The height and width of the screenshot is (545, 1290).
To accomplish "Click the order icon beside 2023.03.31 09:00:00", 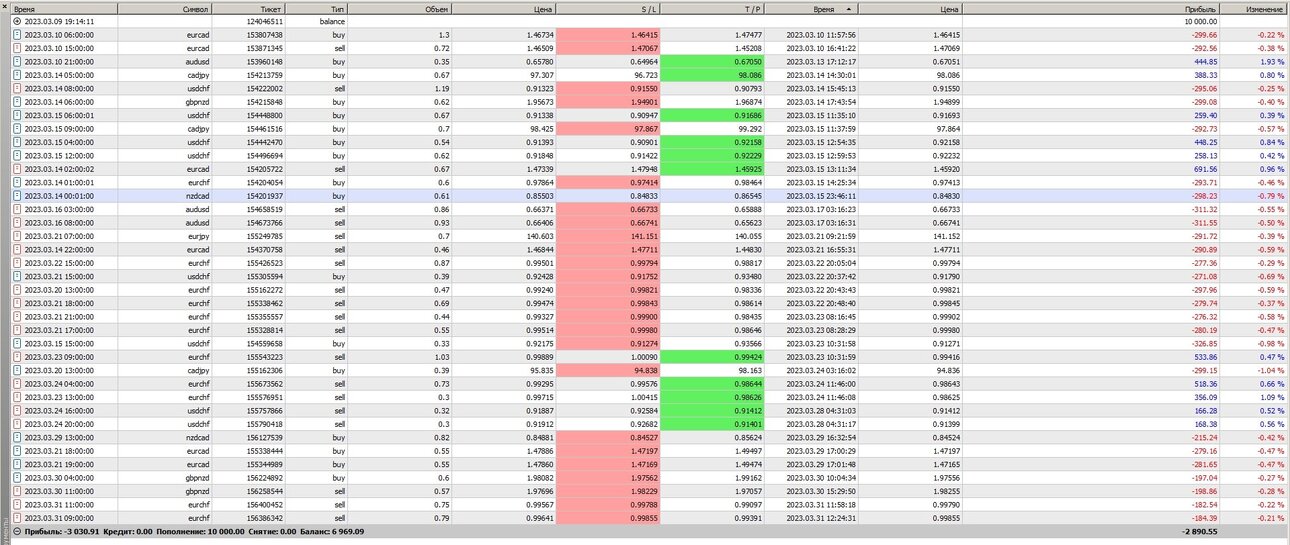I will click(17, 518).
